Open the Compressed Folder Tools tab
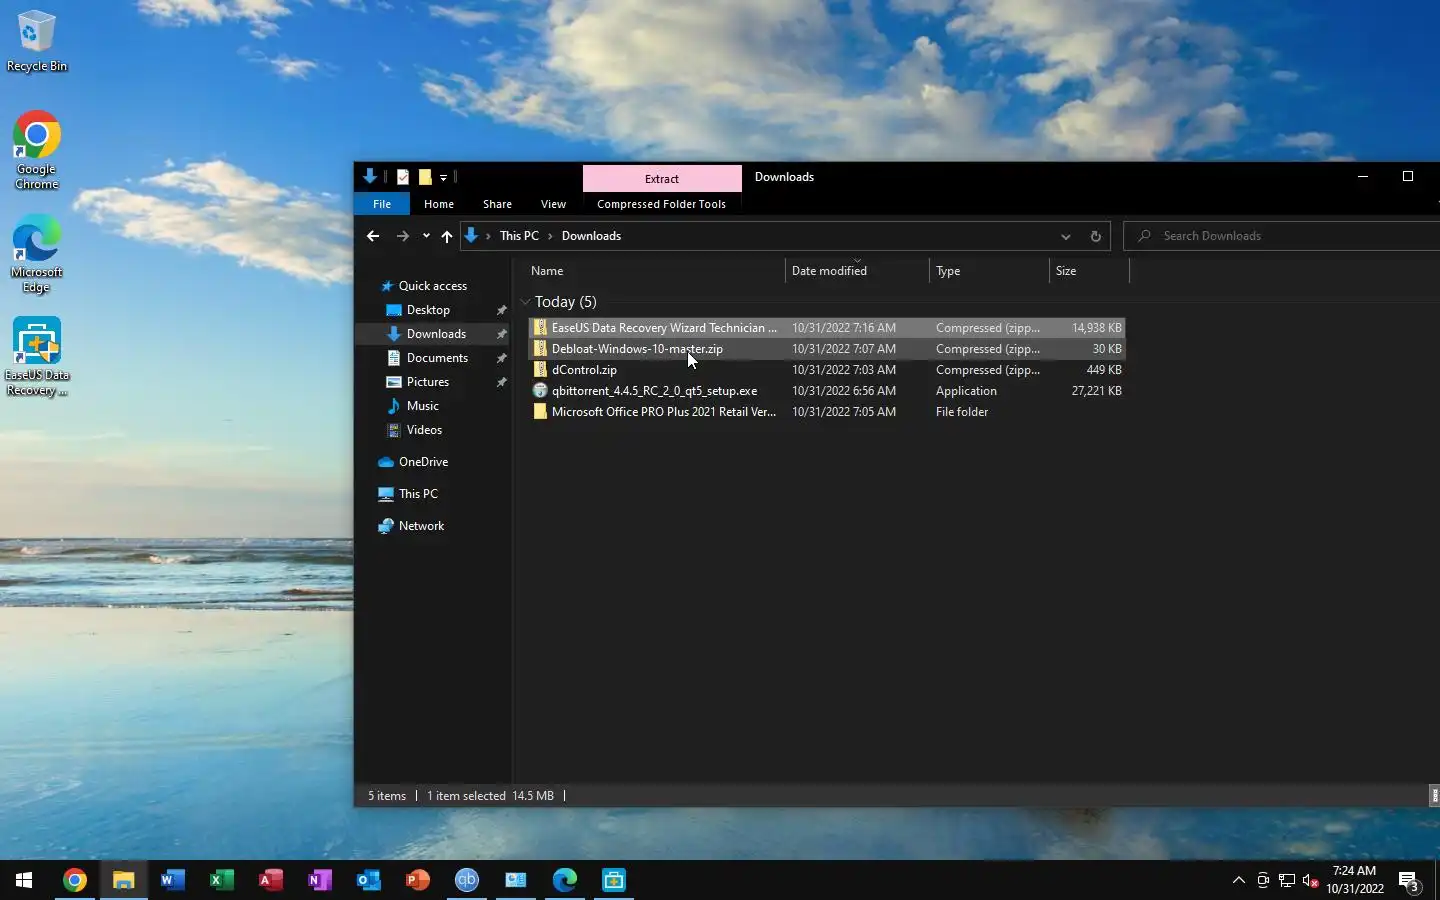This screenshot has width=1440, height=900. (661, 204)
